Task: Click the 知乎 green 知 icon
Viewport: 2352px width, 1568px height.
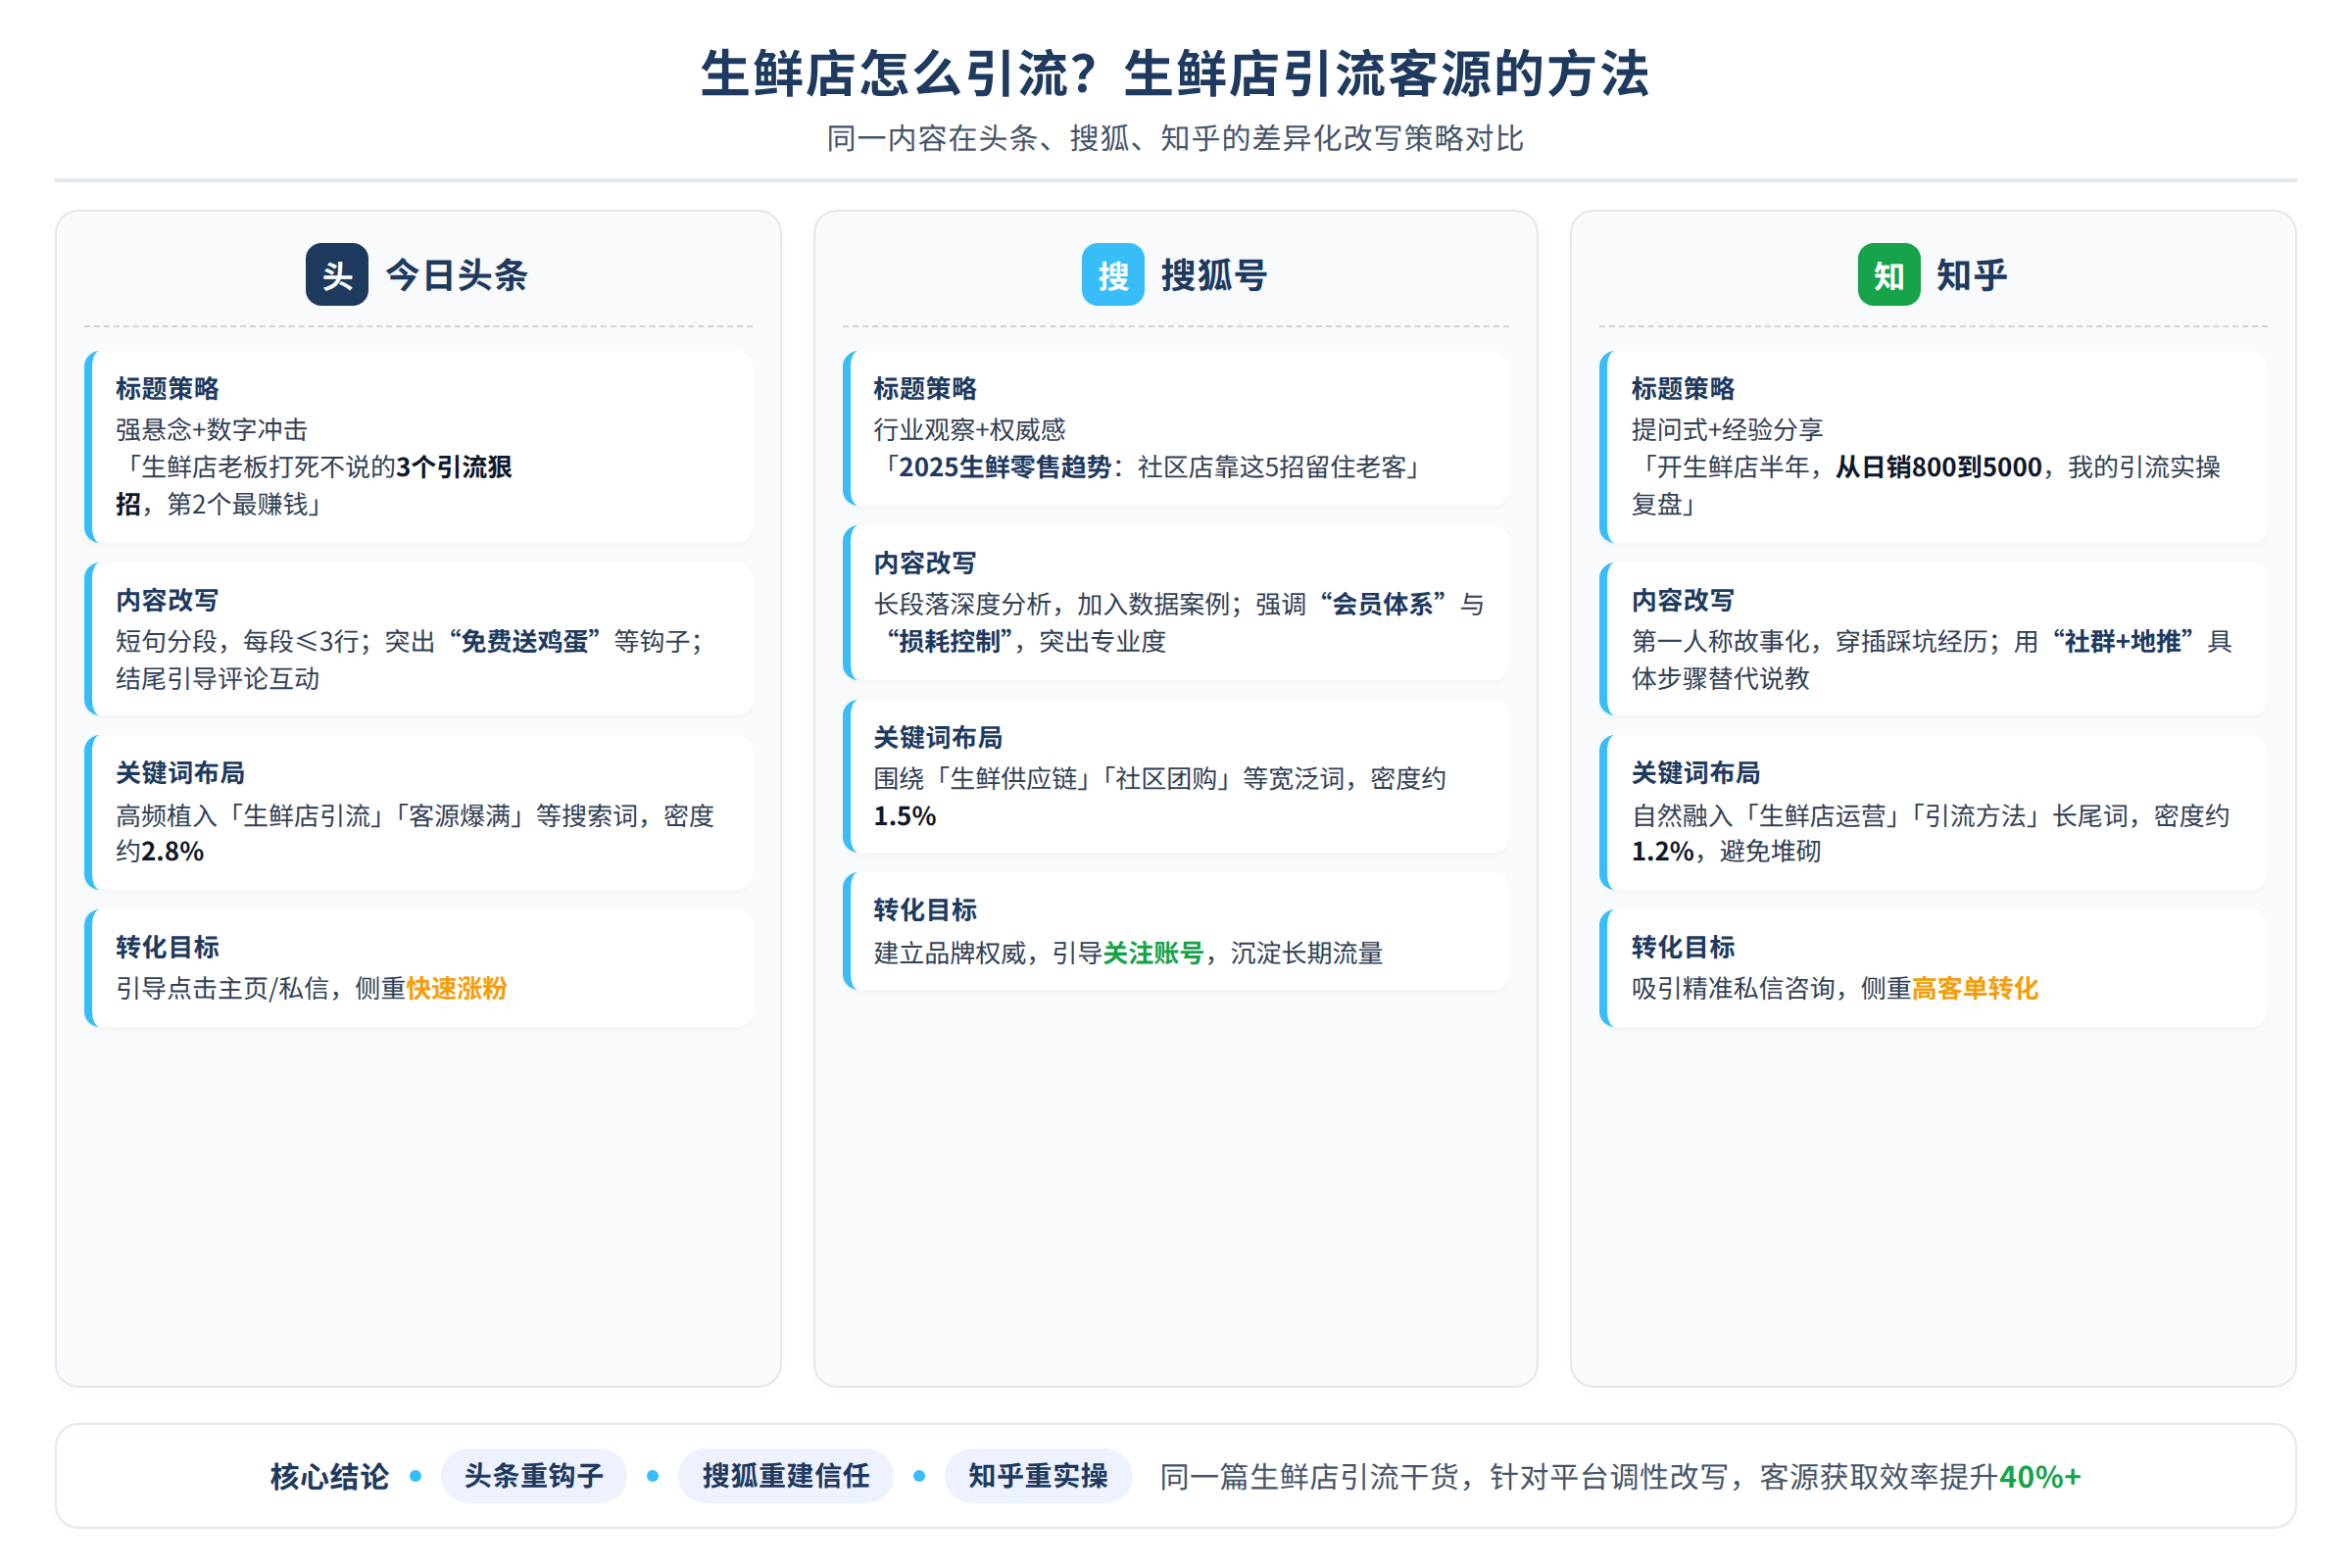Action: [x=1889, y=274]
